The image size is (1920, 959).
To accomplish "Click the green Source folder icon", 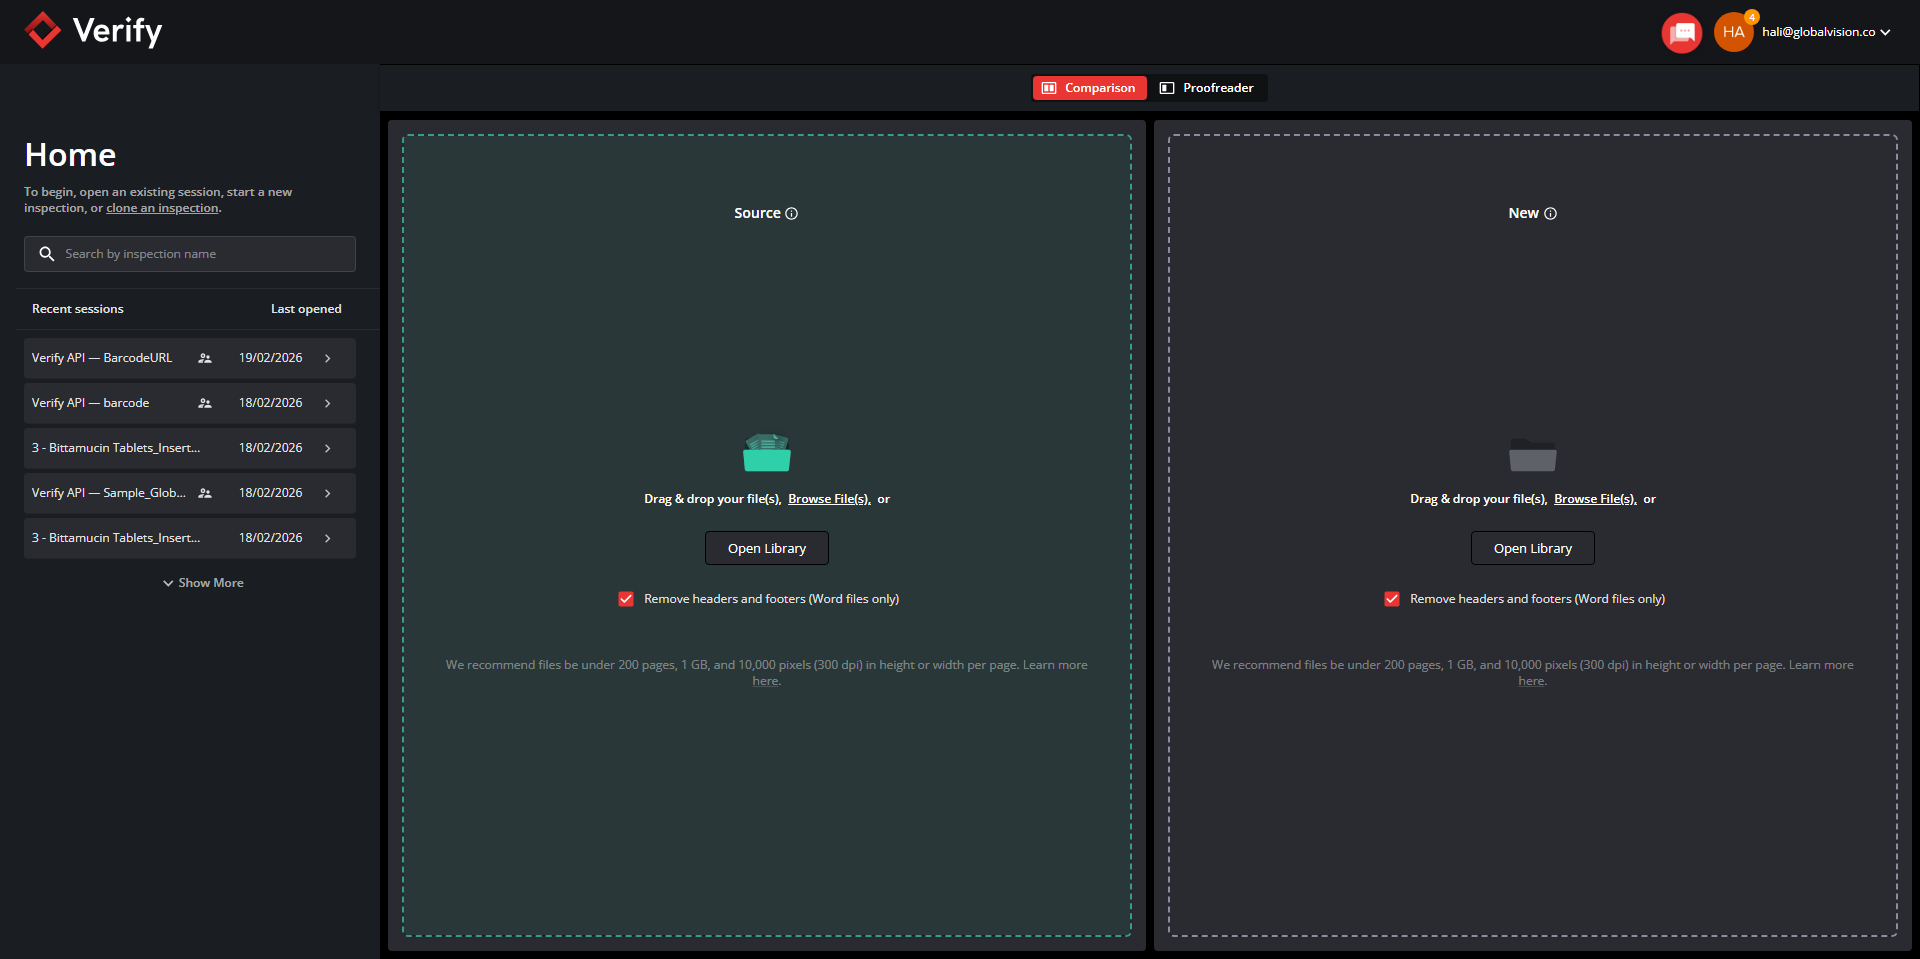I will coord(767,453).
